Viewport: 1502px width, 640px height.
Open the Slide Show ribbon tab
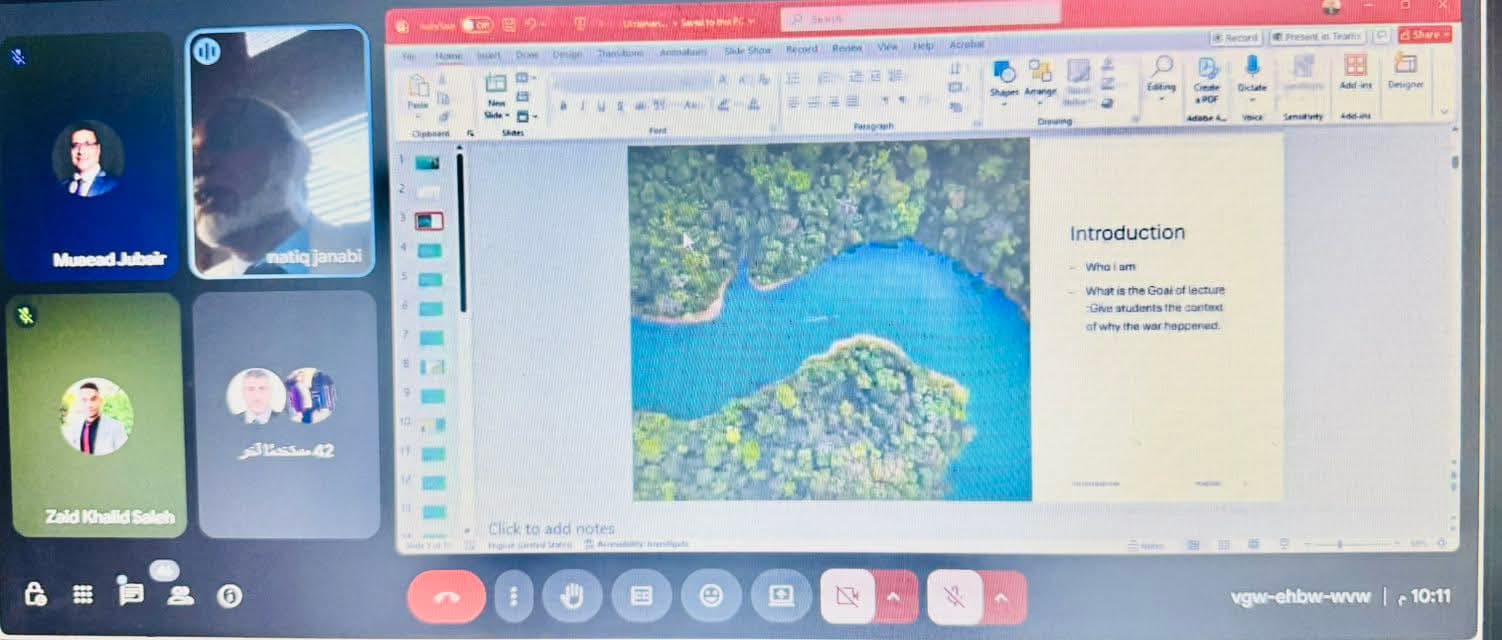[746, 51]
